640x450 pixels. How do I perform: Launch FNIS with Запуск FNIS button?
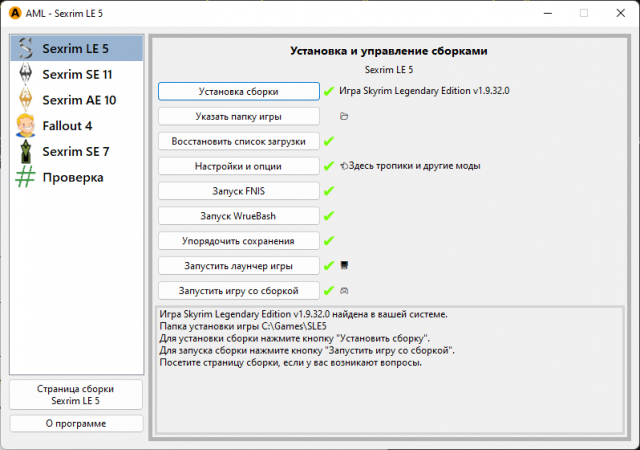click(238, 190)
